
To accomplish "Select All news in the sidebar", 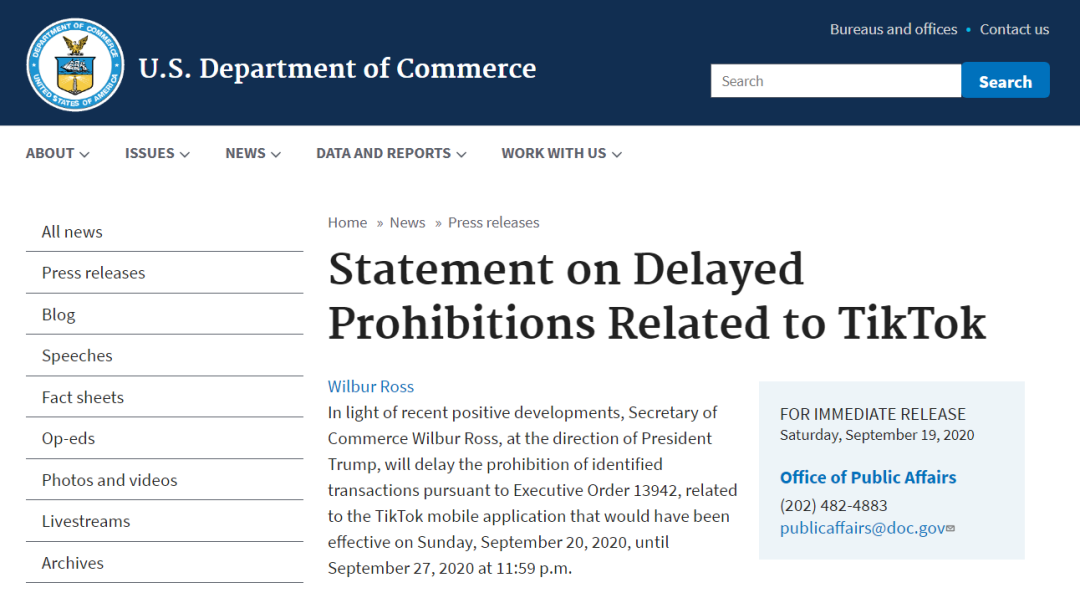I will [x=72, y=232].
